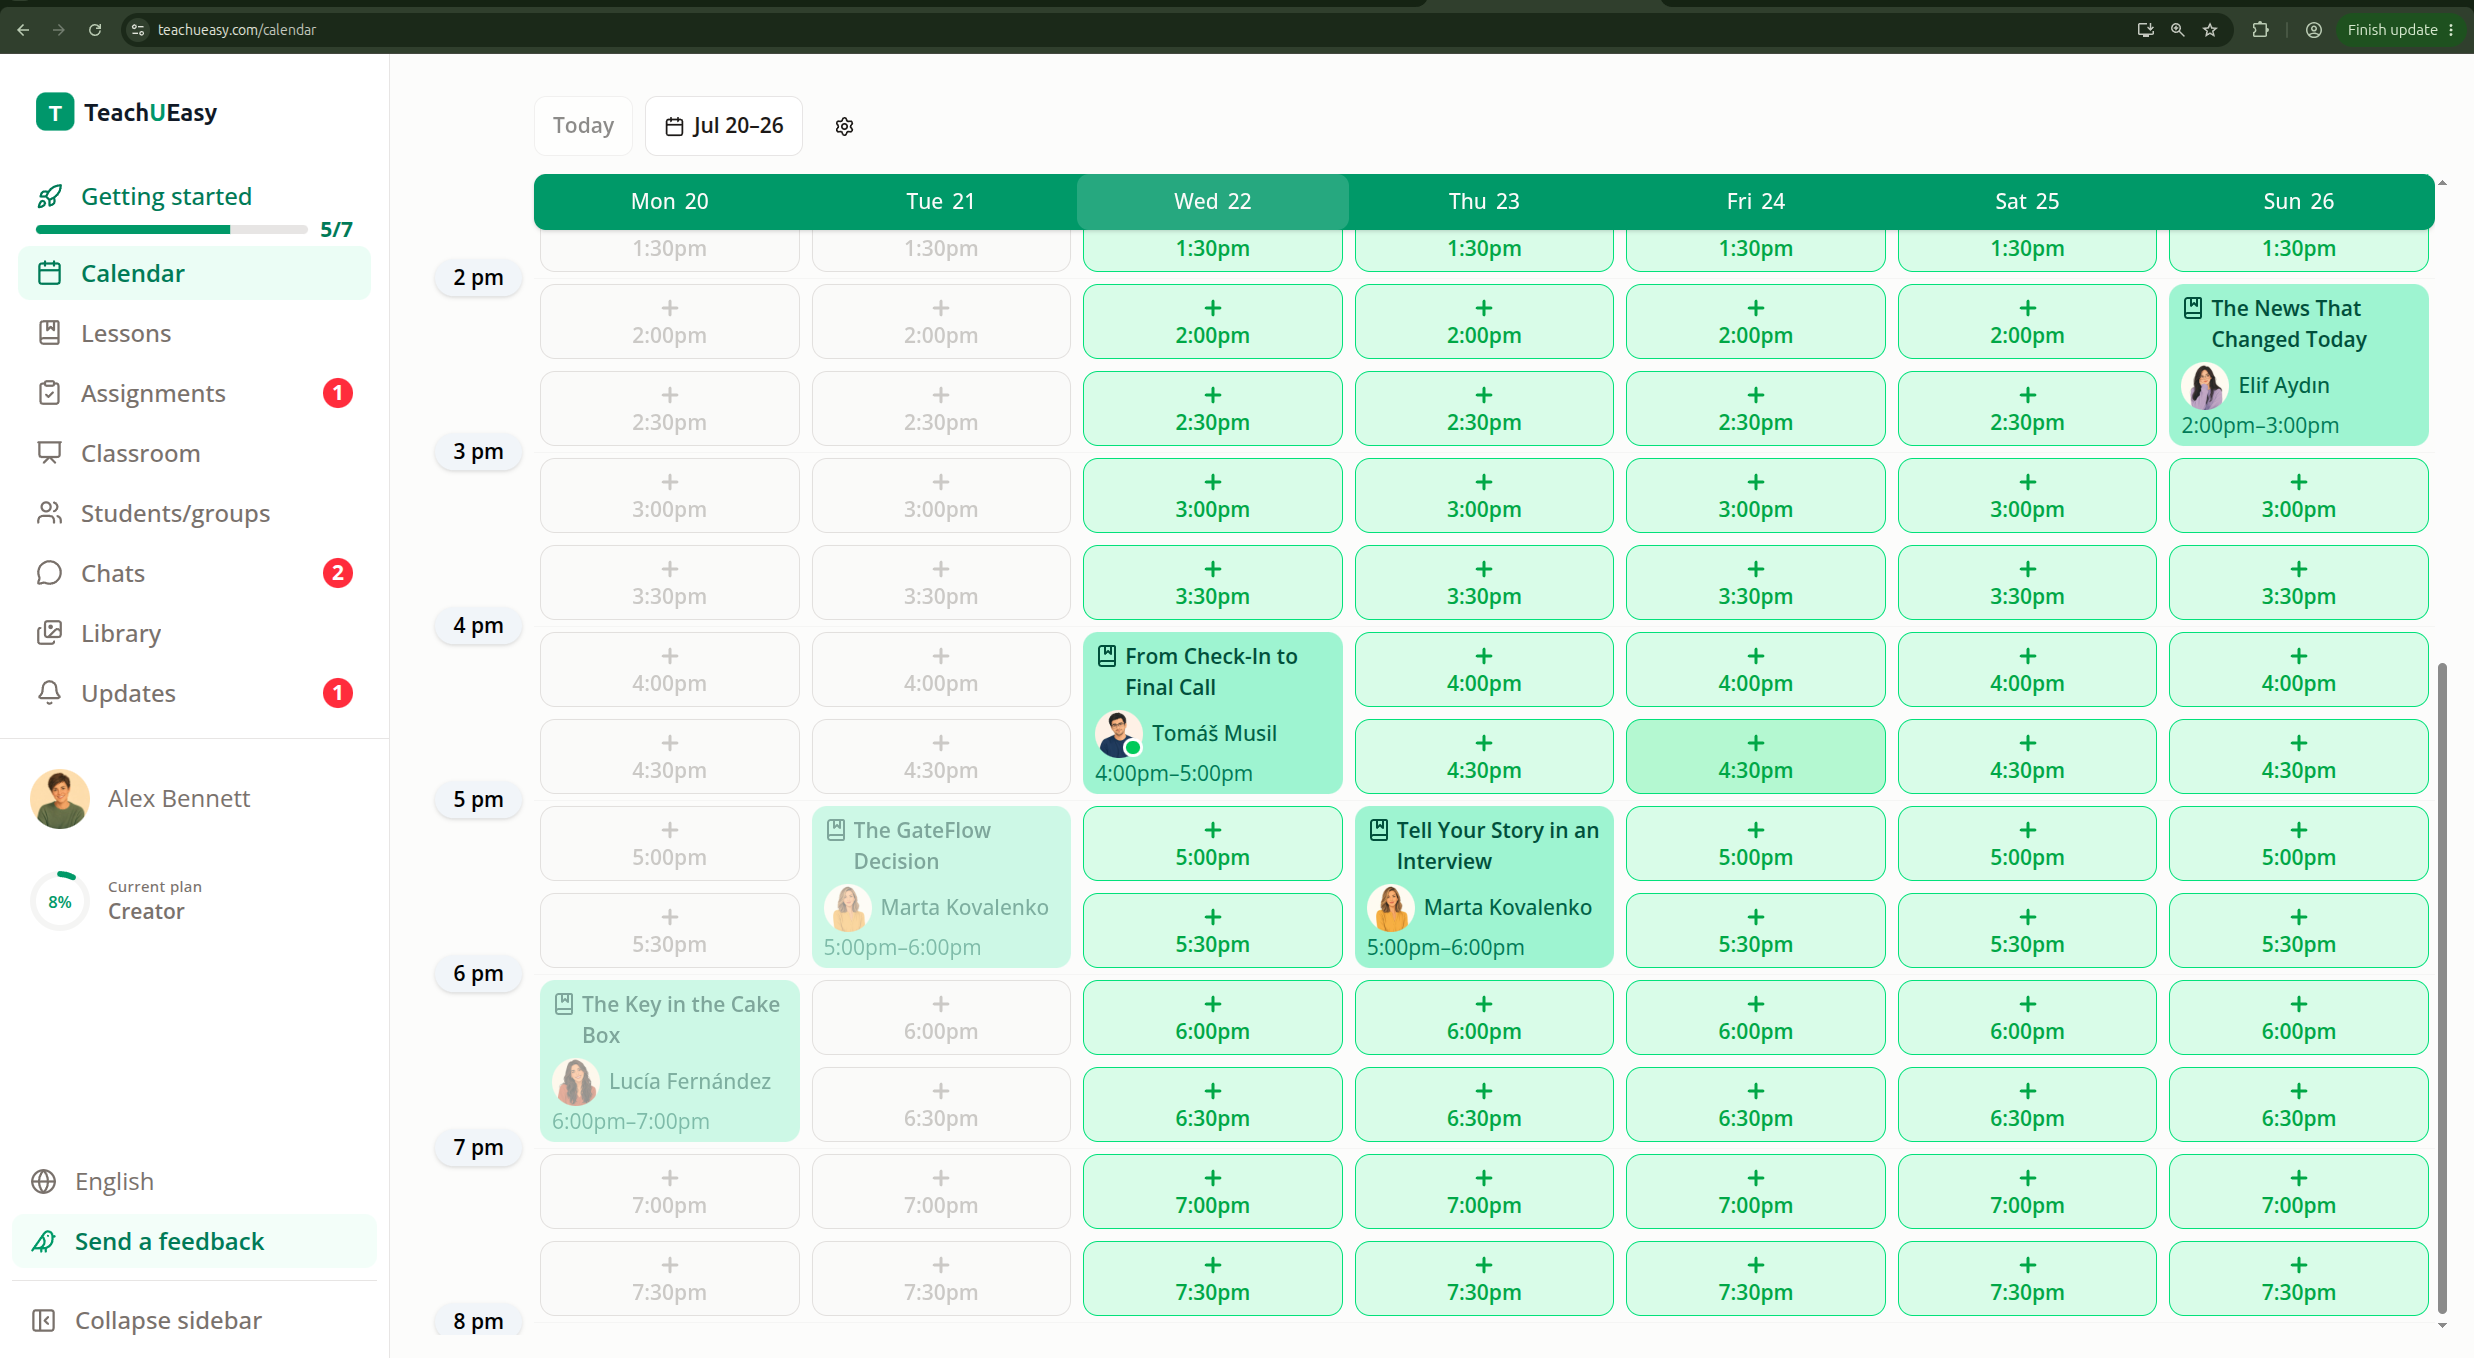Add lesson Fri 24 at 6:00pm
Screen dimensions: 2474x1358
tap(1755, 1018)
